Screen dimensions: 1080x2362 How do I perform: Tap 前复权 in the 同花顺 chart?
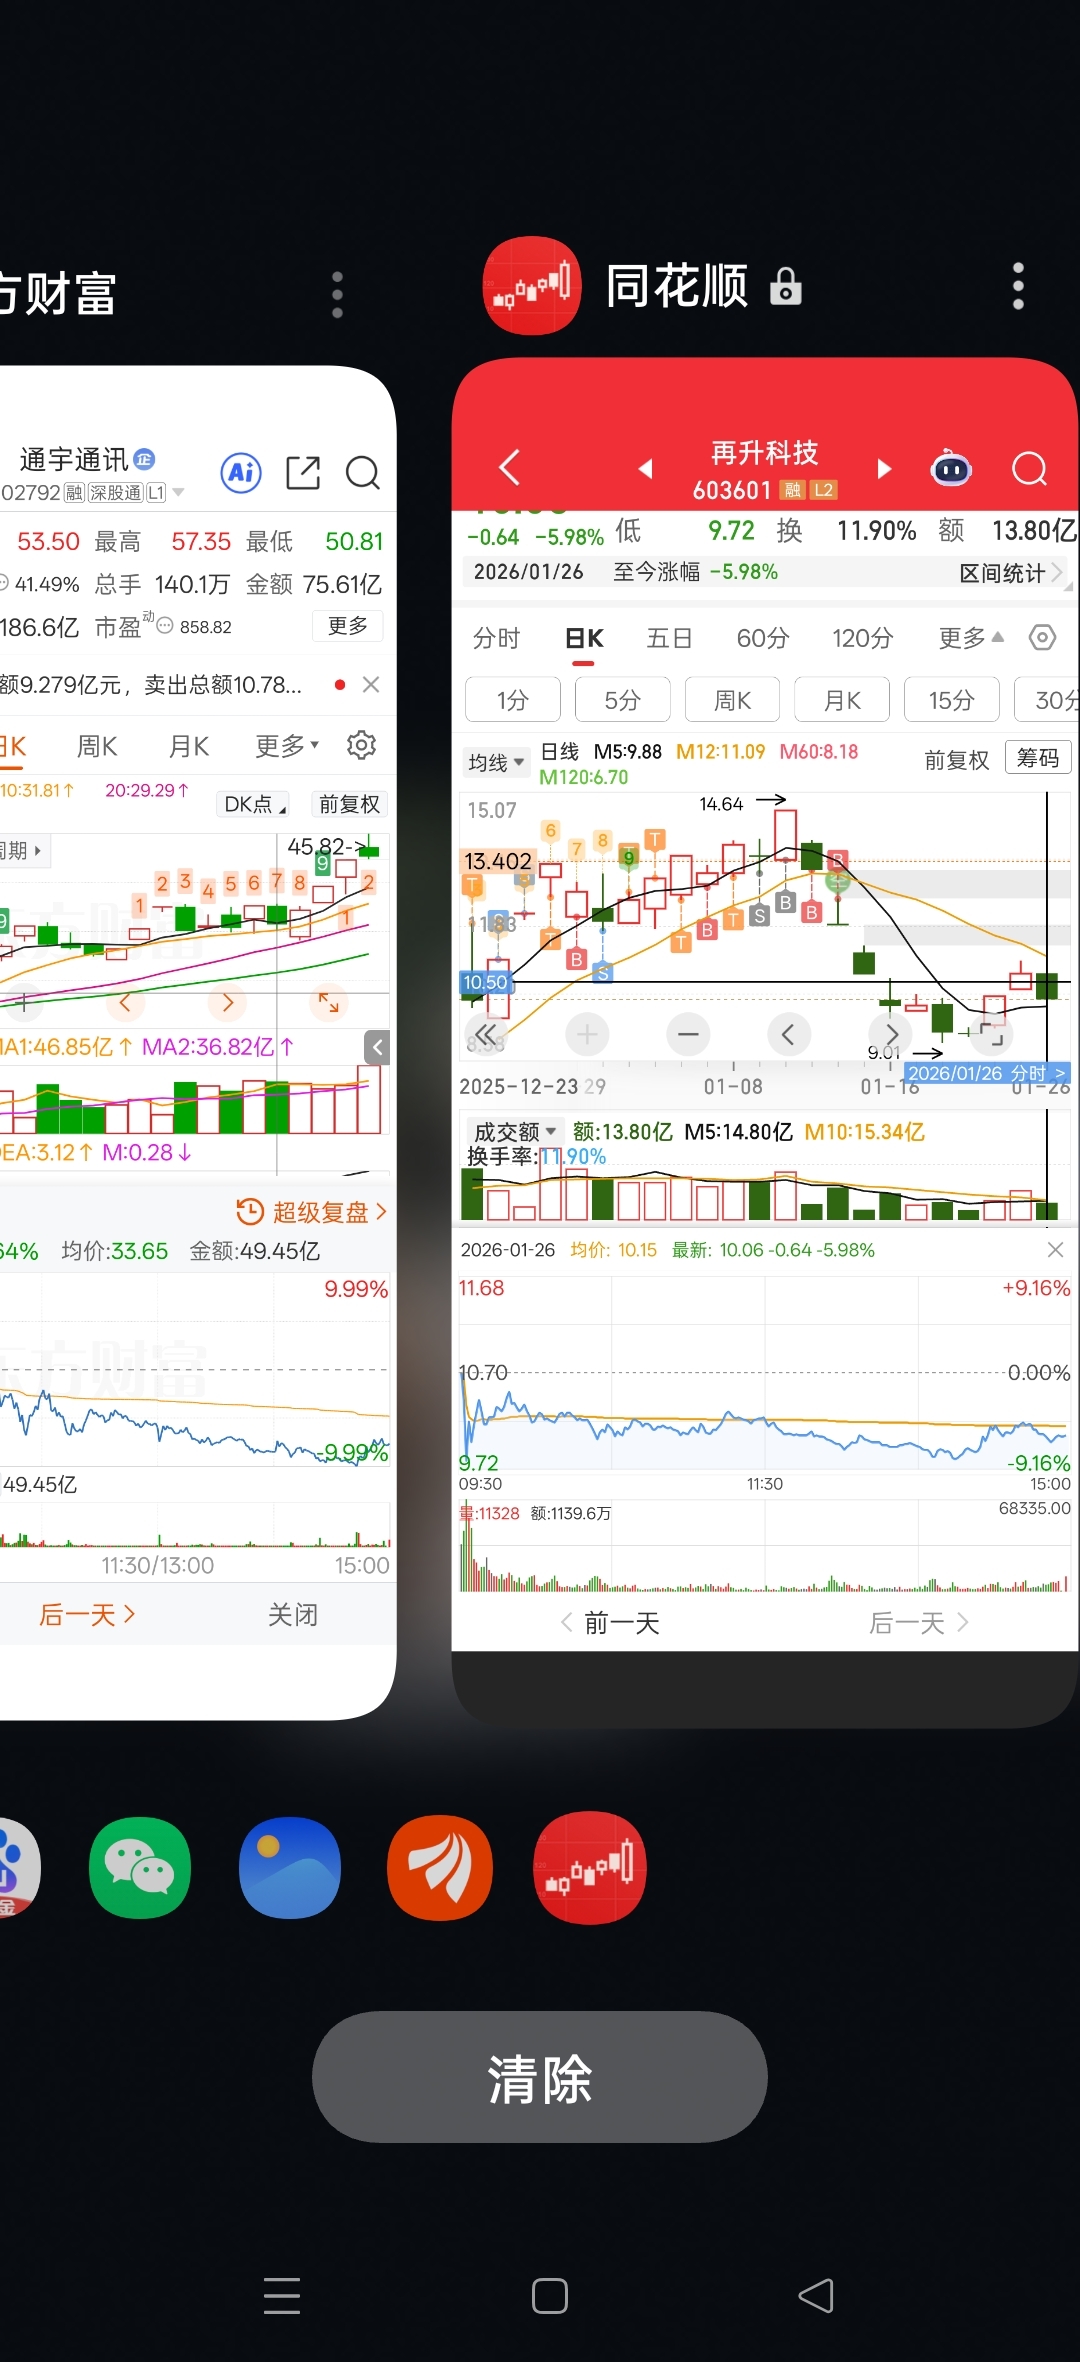pos(957,760)
